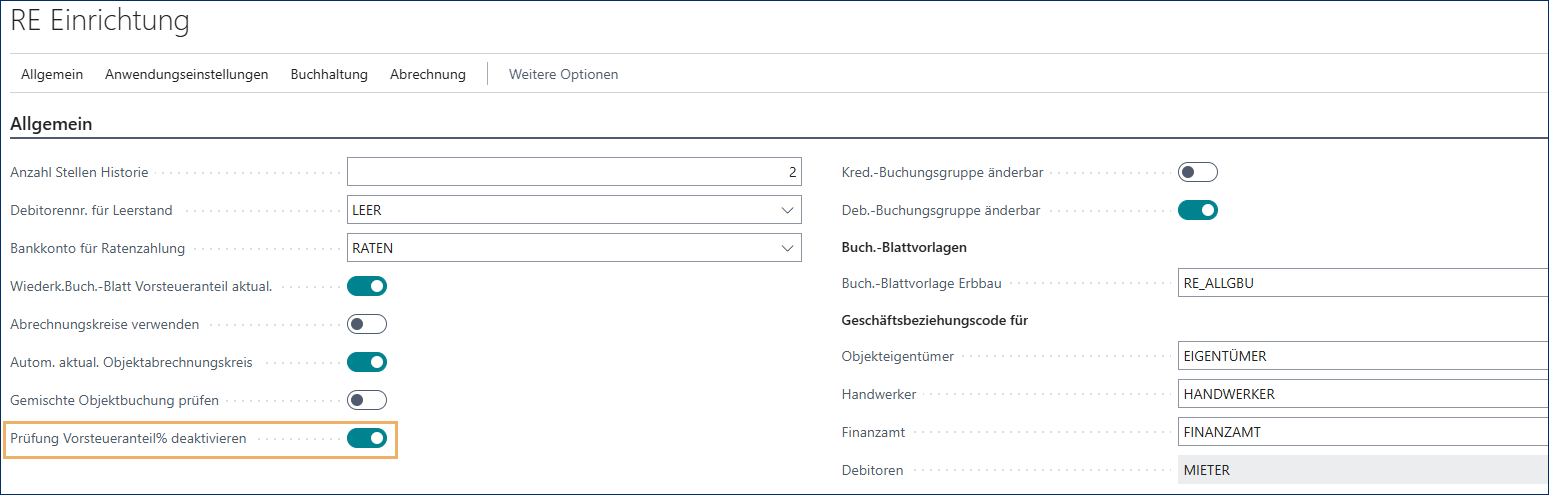Click the Anzahl Stellen Historie field
The image size is (1549, 495).
click(x=573, y=172)
